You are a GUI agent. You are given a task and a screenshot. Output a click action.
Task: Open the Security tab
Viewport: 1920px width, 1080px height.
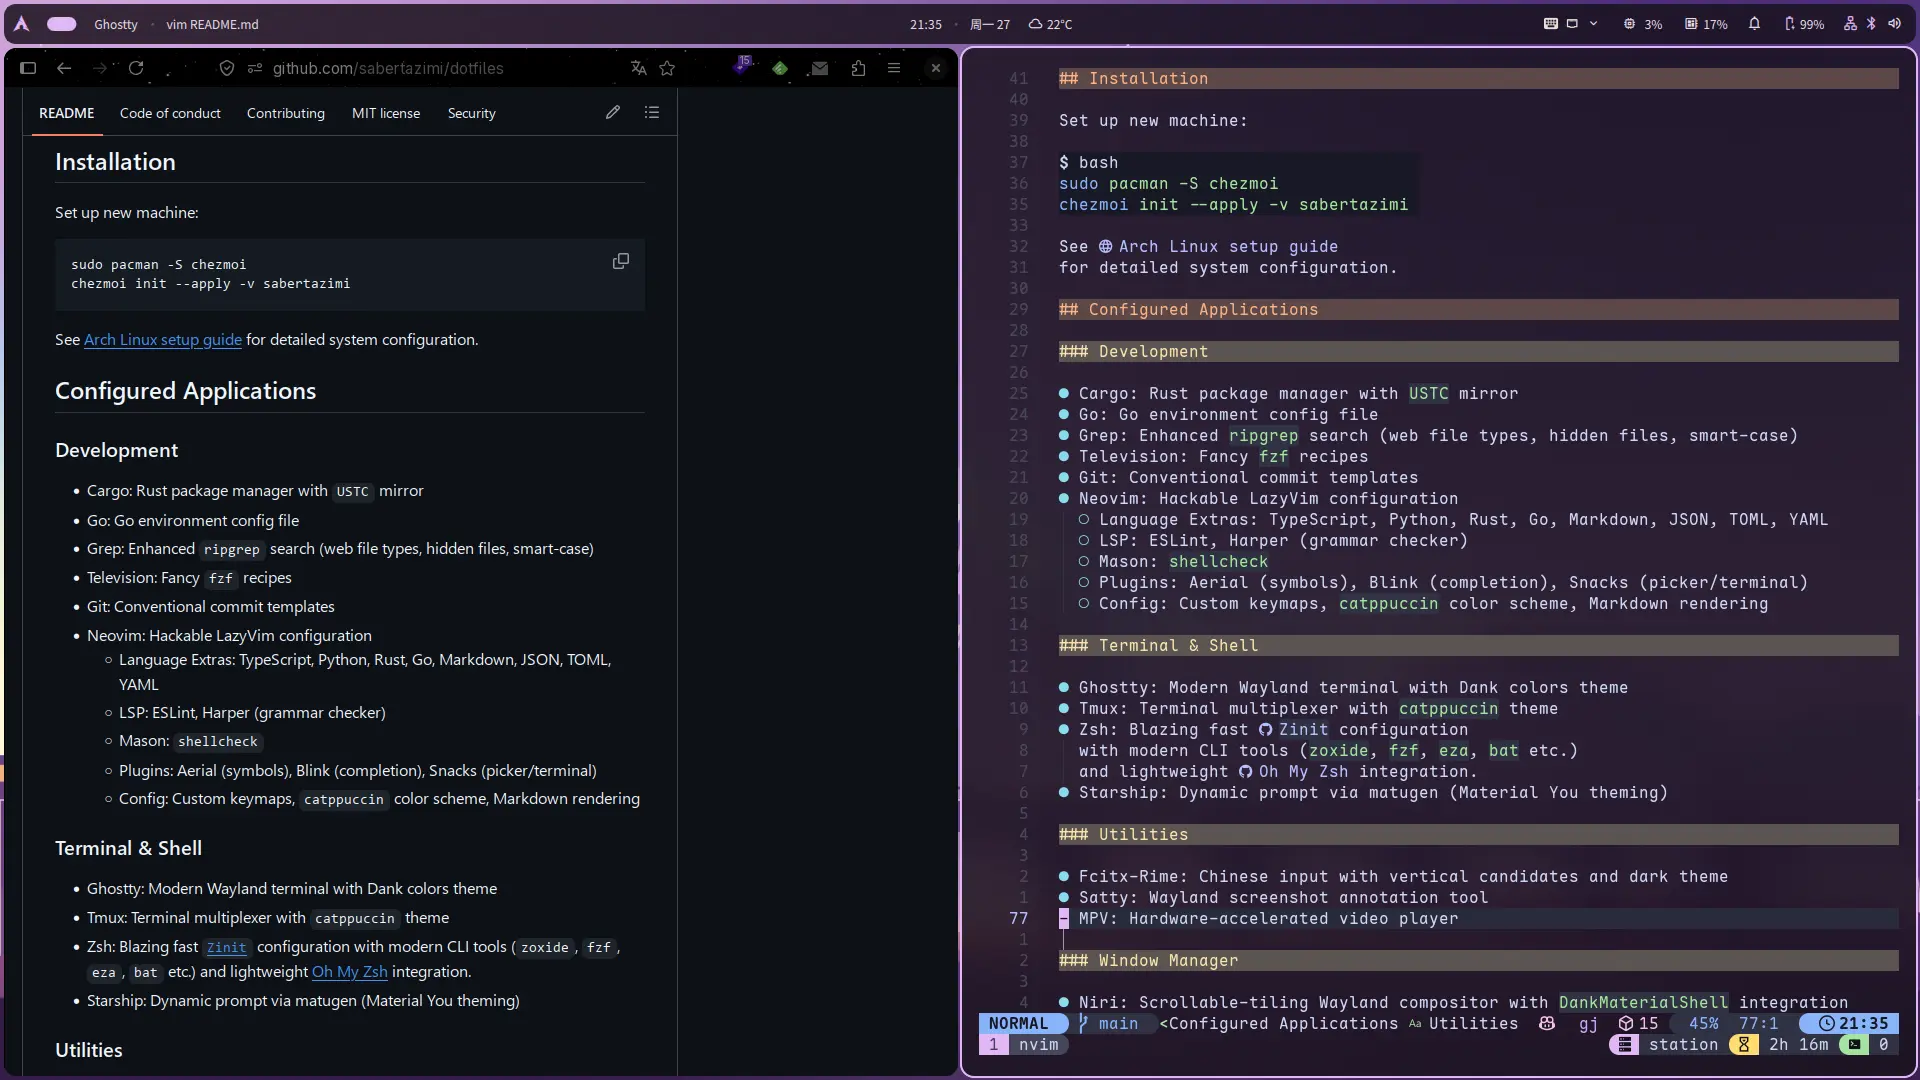click(472, 113)
